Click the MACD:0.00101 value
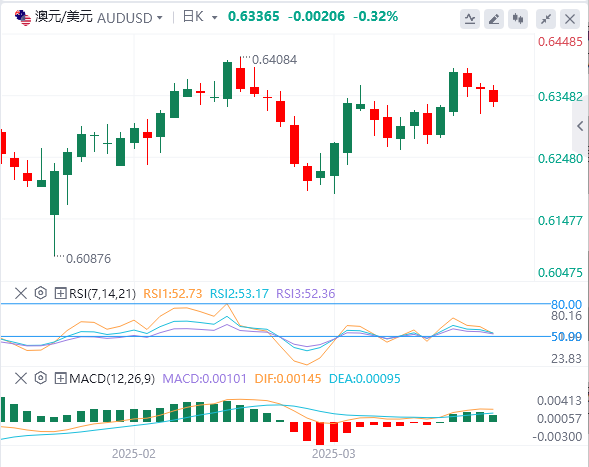 coord(204,378)
